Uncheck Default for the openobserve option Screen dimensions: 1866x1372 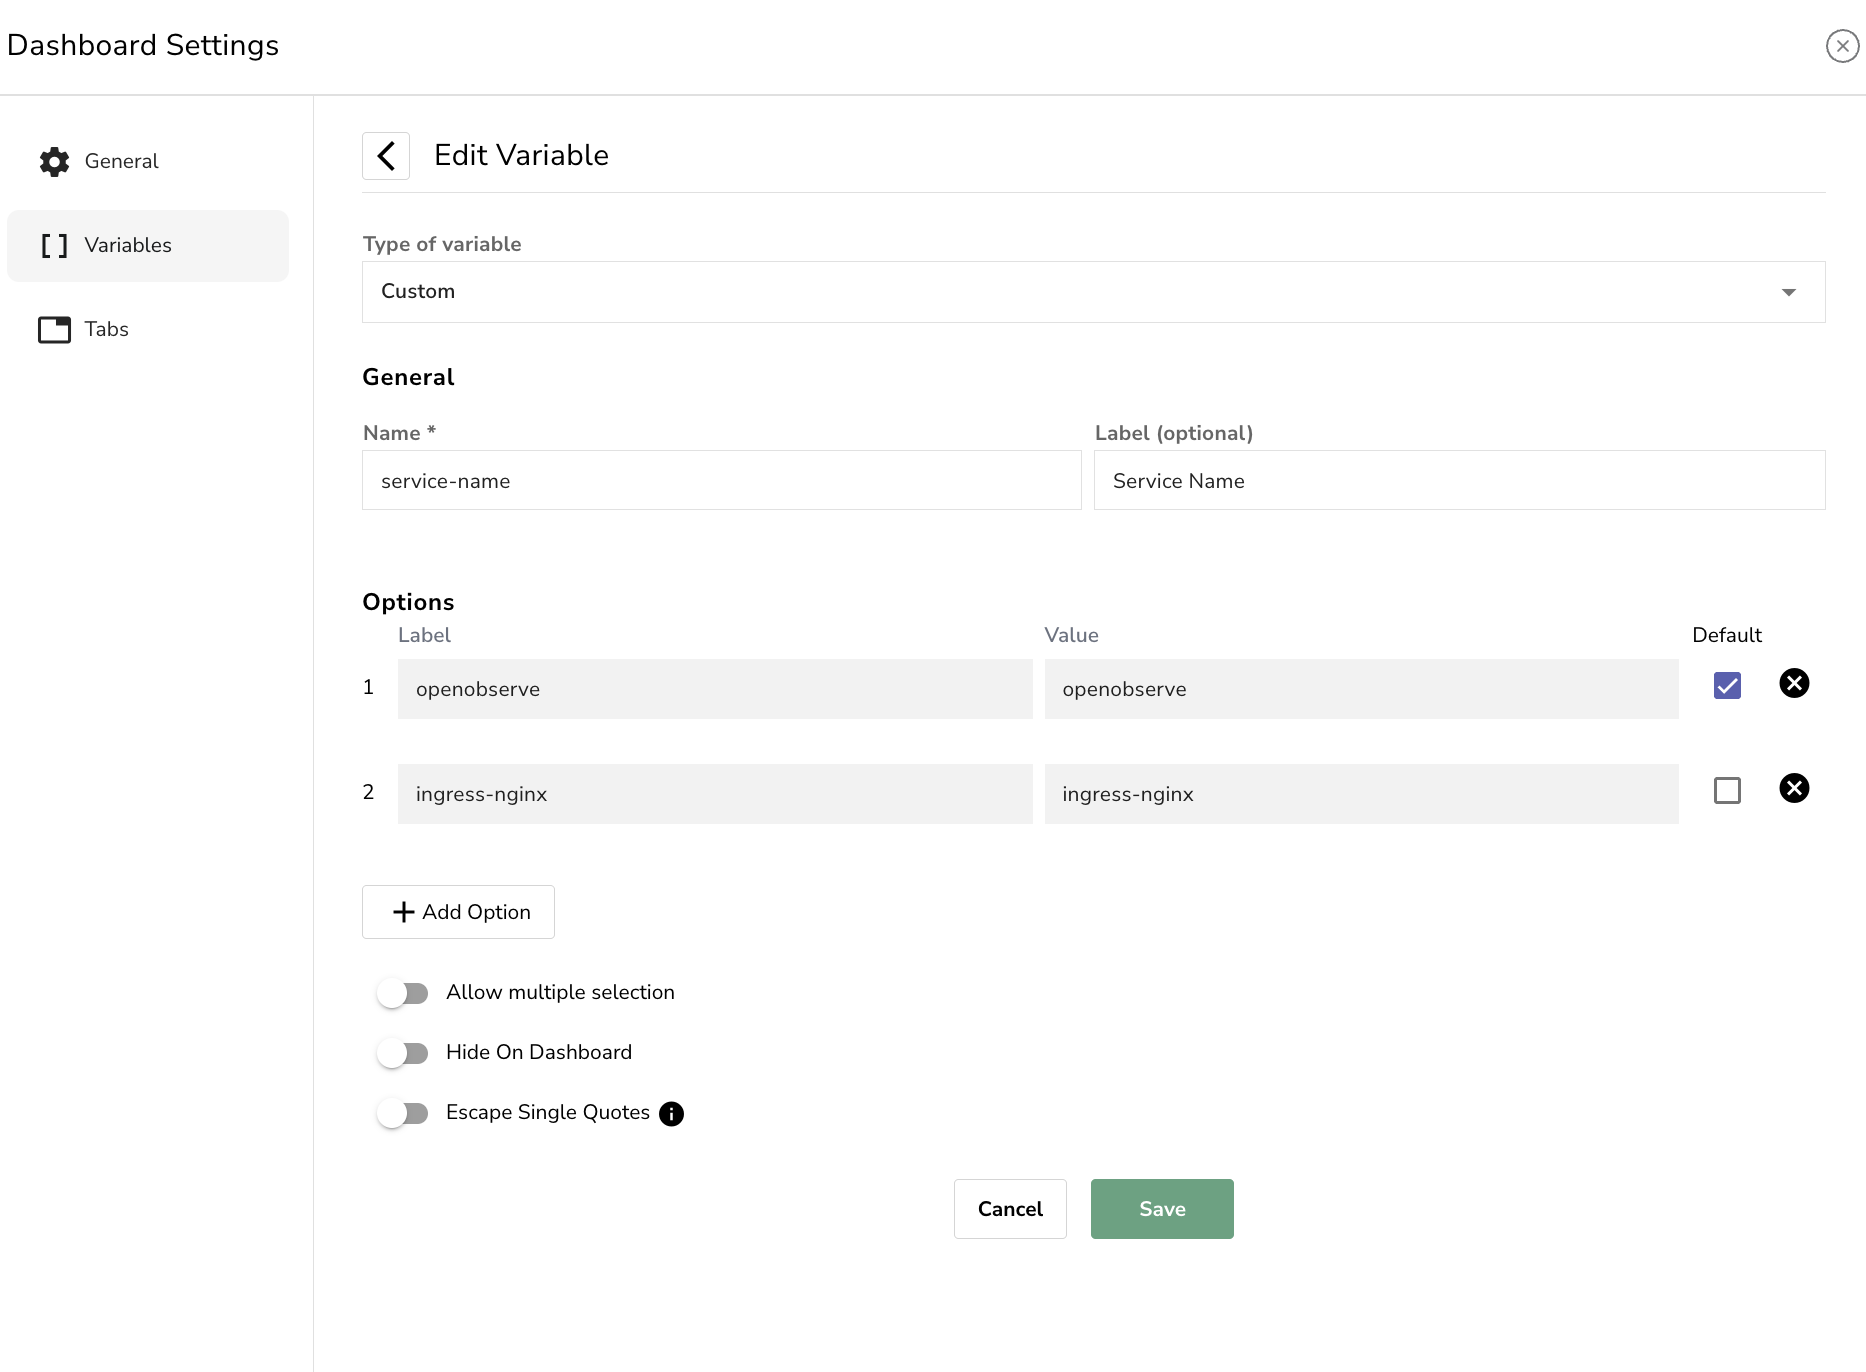pyautogui.click(x=1726, y=684)
